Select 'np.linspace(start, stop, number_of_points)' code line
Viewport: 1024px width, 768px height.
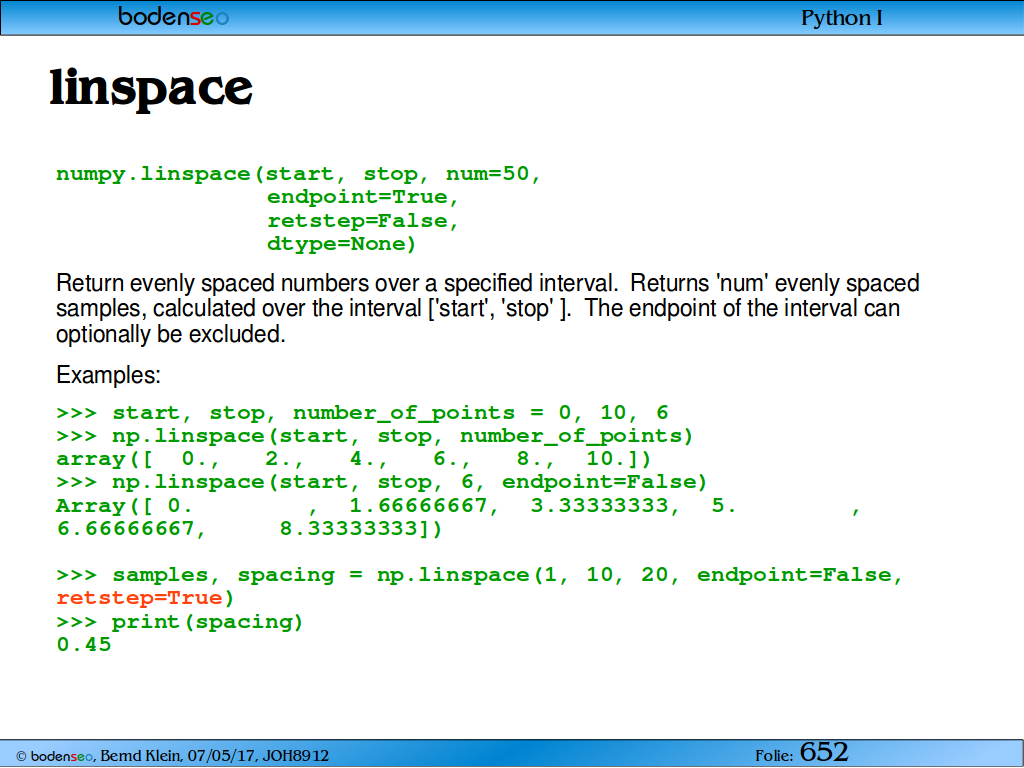(x=374, y=436)
